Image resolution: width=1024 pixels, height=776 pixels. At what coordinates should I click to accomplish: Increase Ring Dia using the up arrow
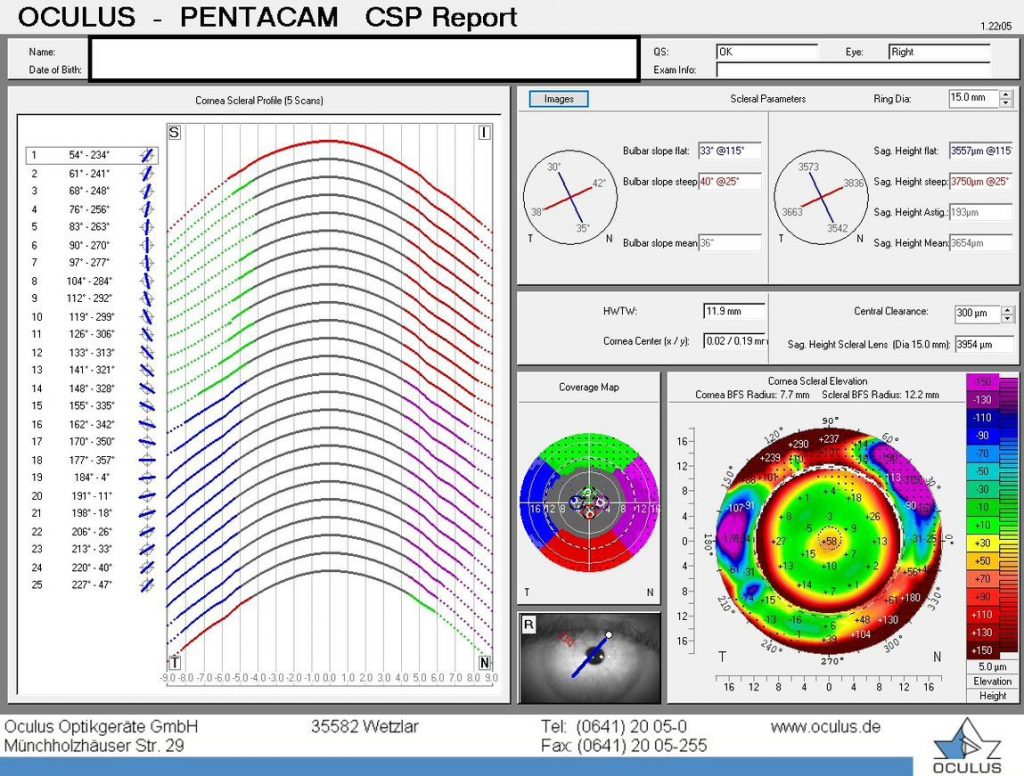coord(1008,94)
